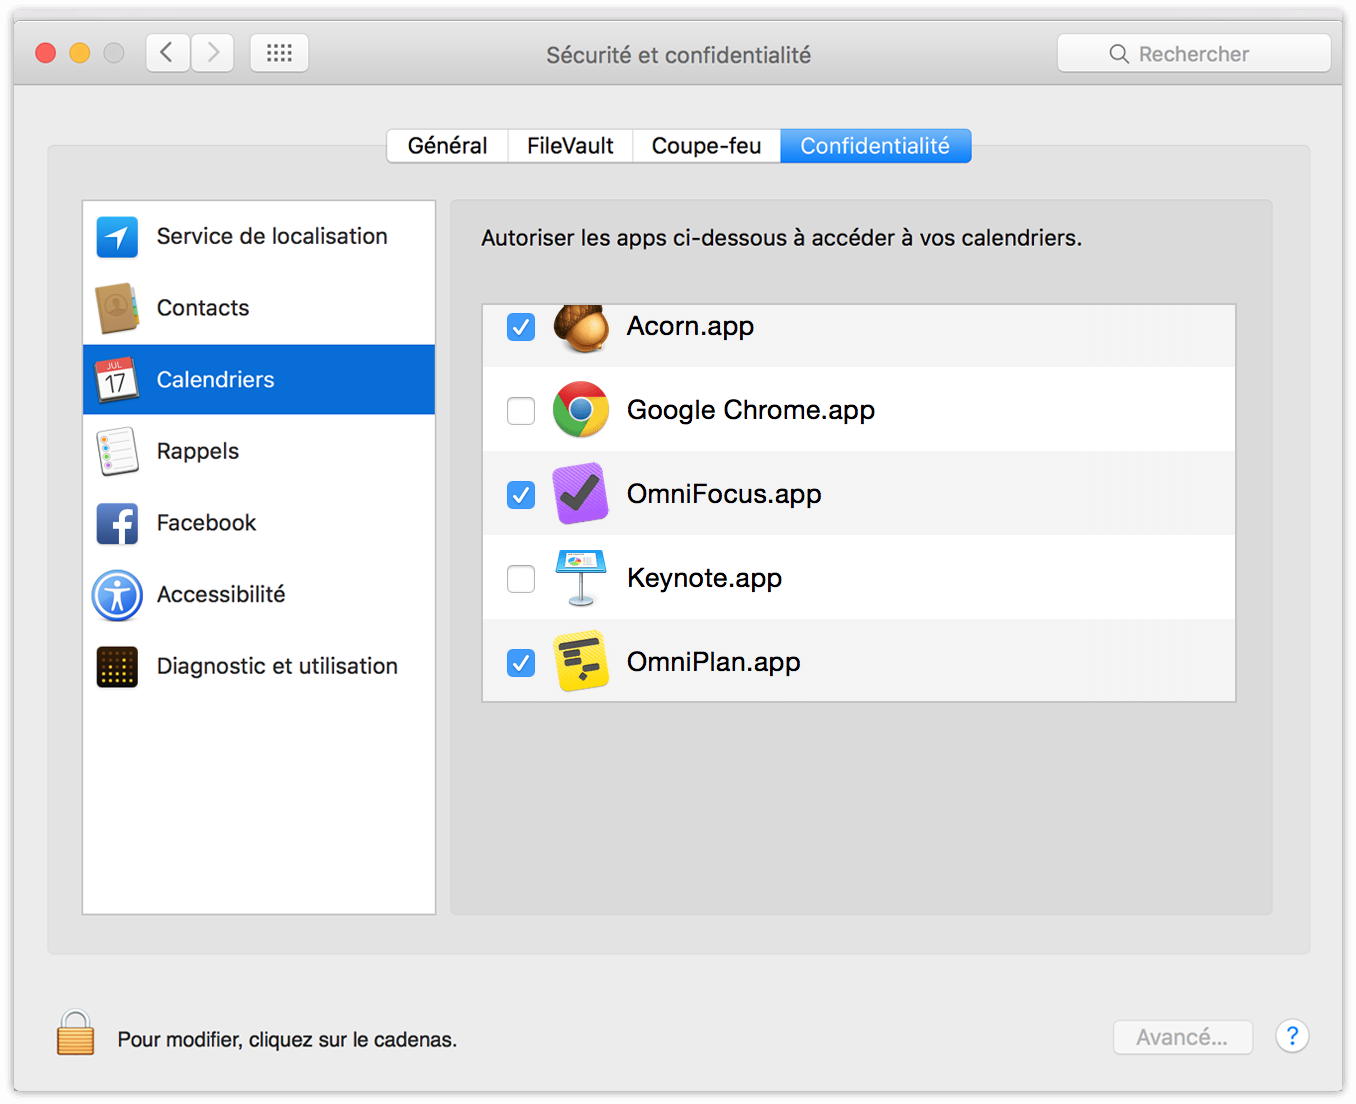Image resolution: width=1356 pixels, height=1104 pixels.
Task: Uncheck OmniFocus.app calendar access
Action: coord(521,495)
